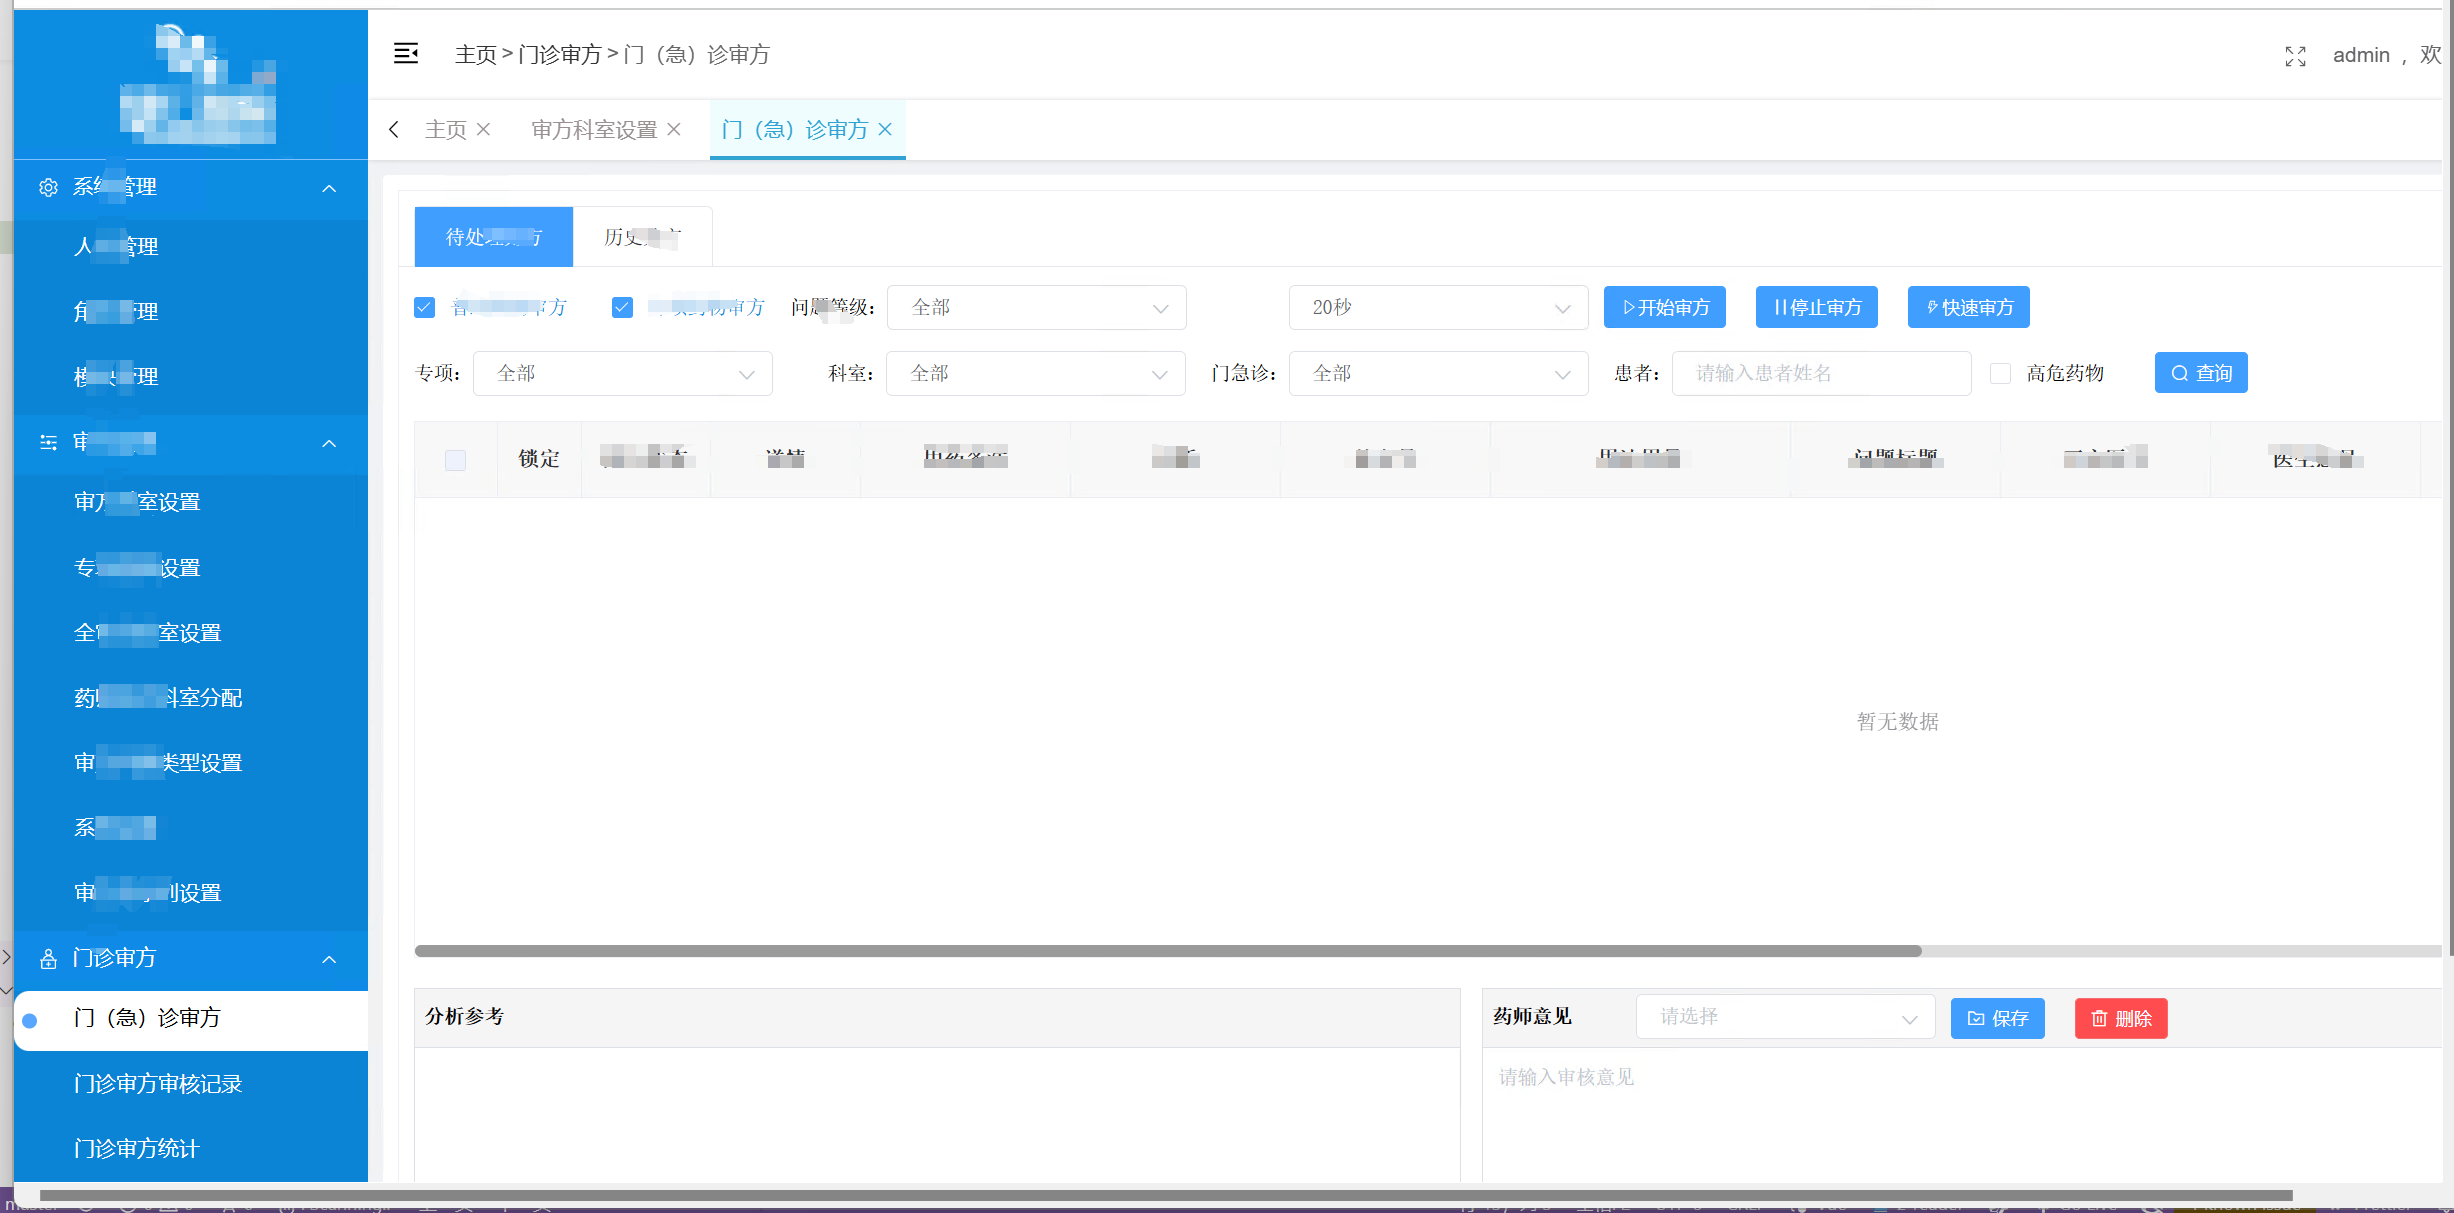Click the 锁定 column header
Image resolution: width=2454 pixels, height=1213 pixels.
[539, 458]
